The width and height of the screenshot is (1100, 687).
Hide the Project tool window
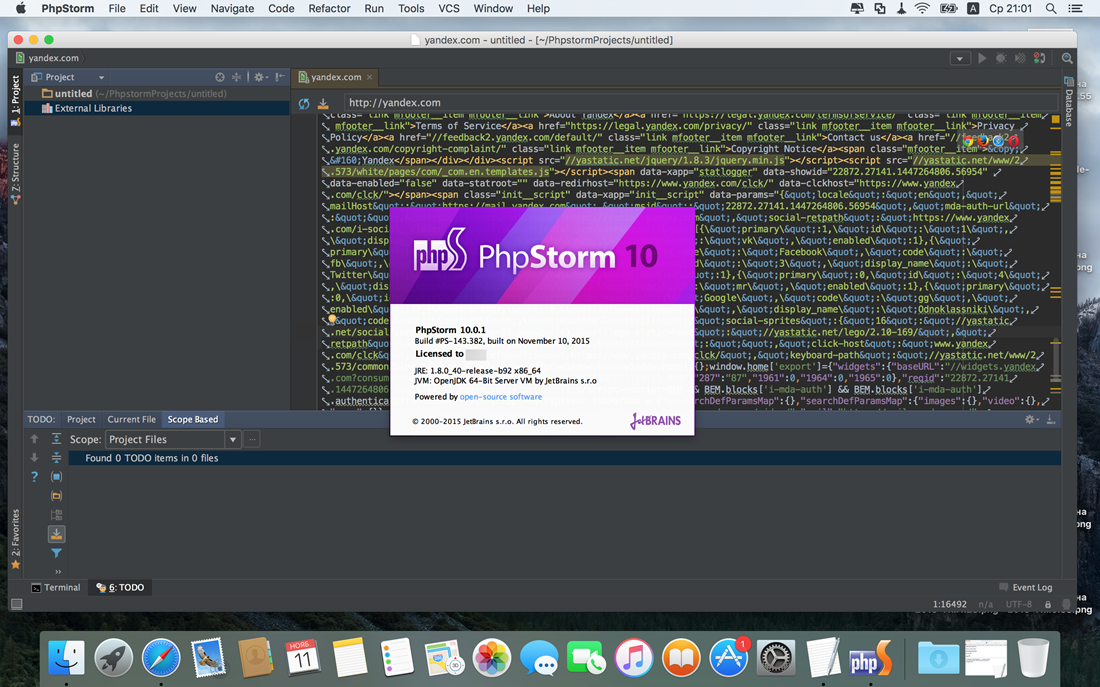(x=280, y=77)
